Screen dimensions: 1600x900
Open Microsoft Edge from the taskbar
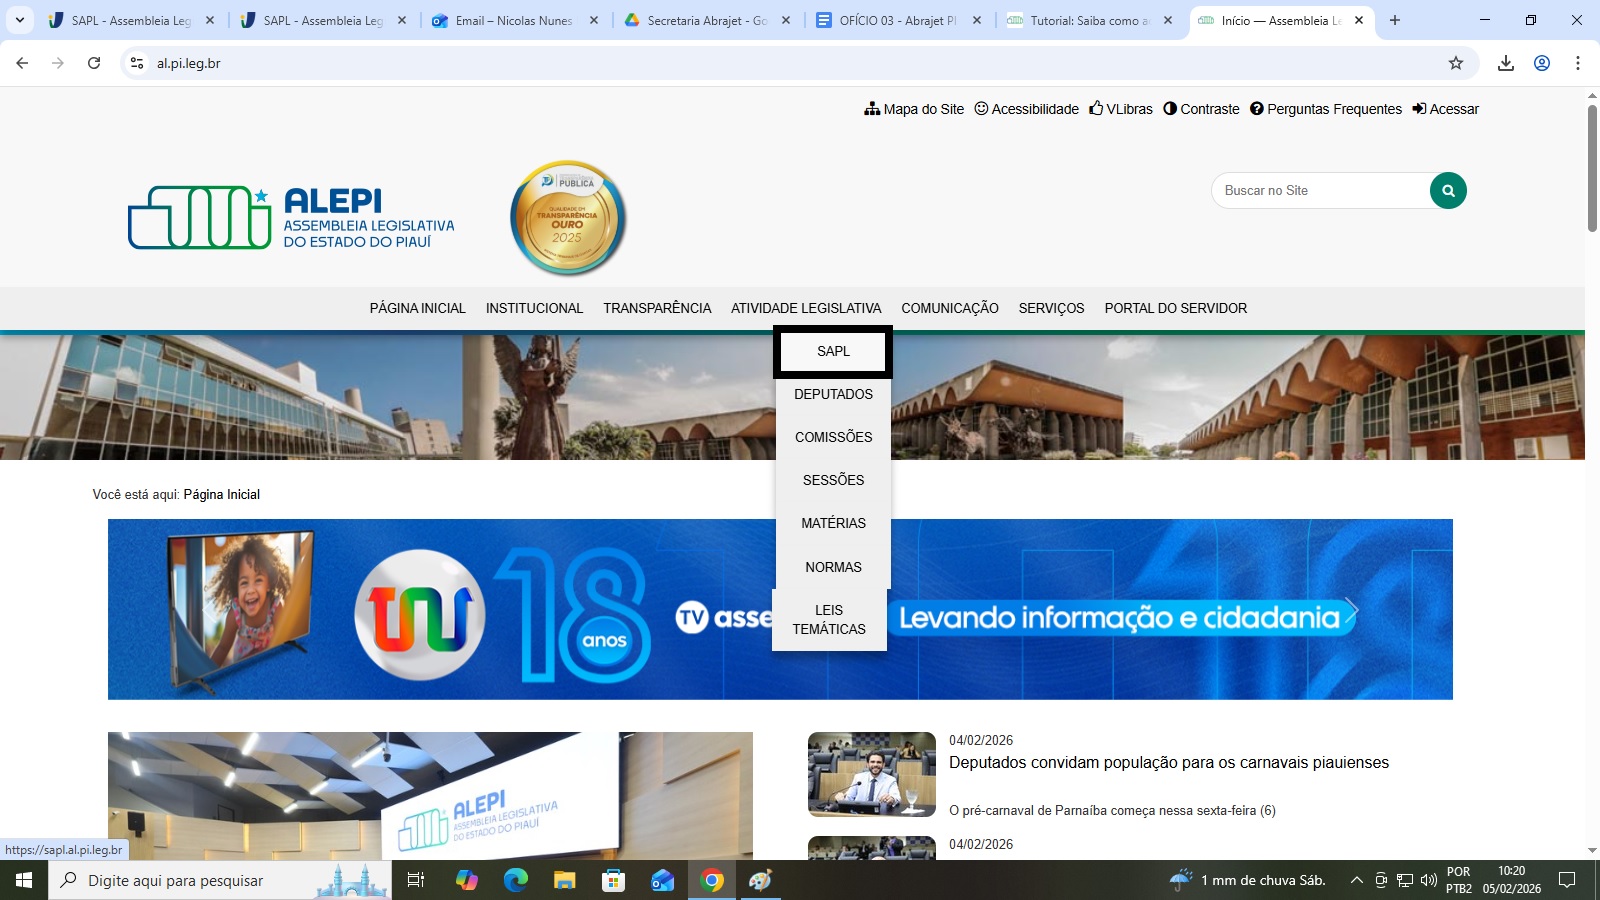[x=515, y=880]
